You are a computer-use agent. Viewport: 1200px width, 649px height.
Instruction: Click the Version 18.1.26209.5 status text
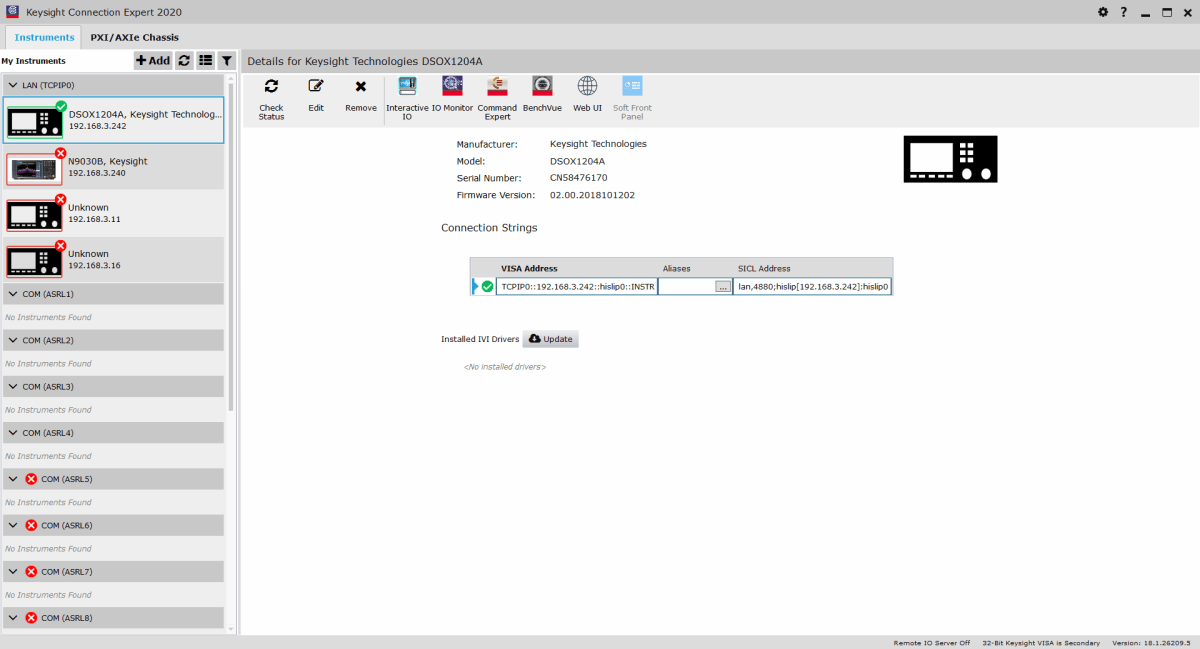pos(1153,643)
